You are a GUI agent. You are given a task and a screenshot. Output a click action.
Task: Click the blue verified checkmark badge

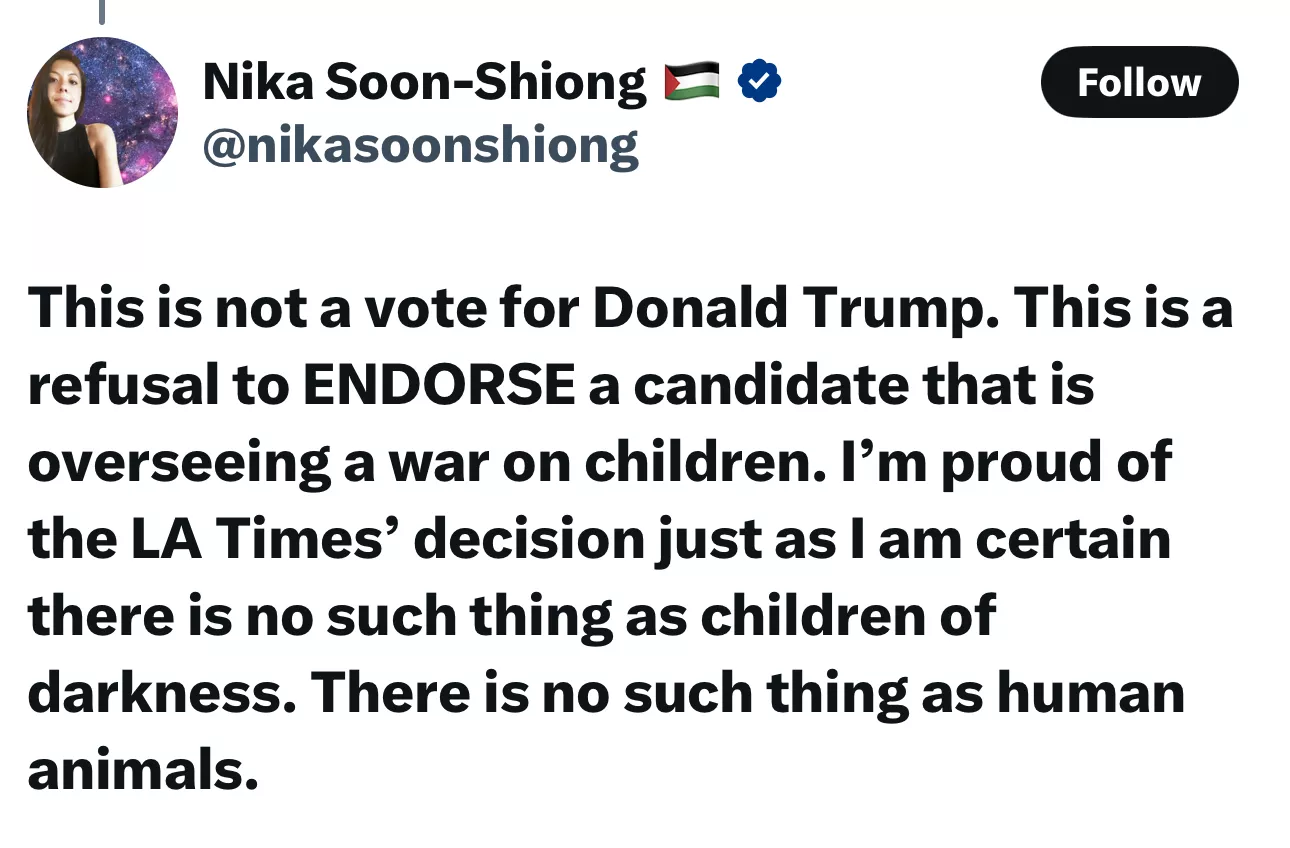[x=759, y=82]
